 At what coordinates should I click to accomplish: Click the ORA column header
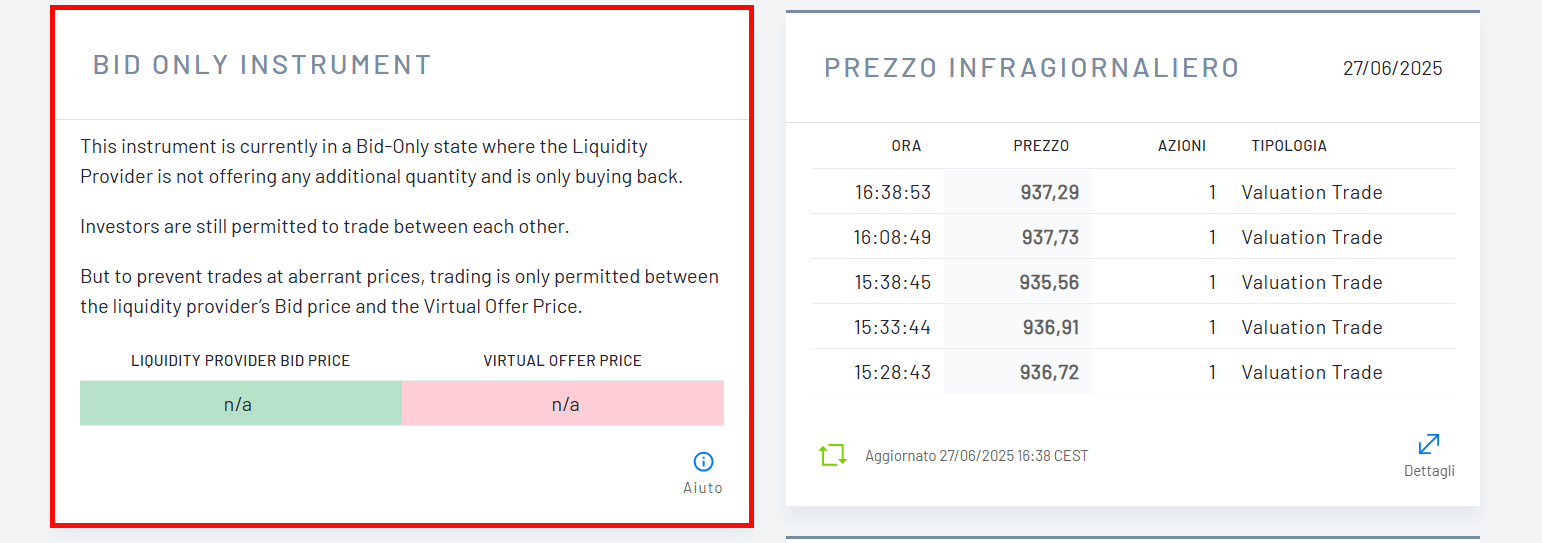click(x=906, y=146)
